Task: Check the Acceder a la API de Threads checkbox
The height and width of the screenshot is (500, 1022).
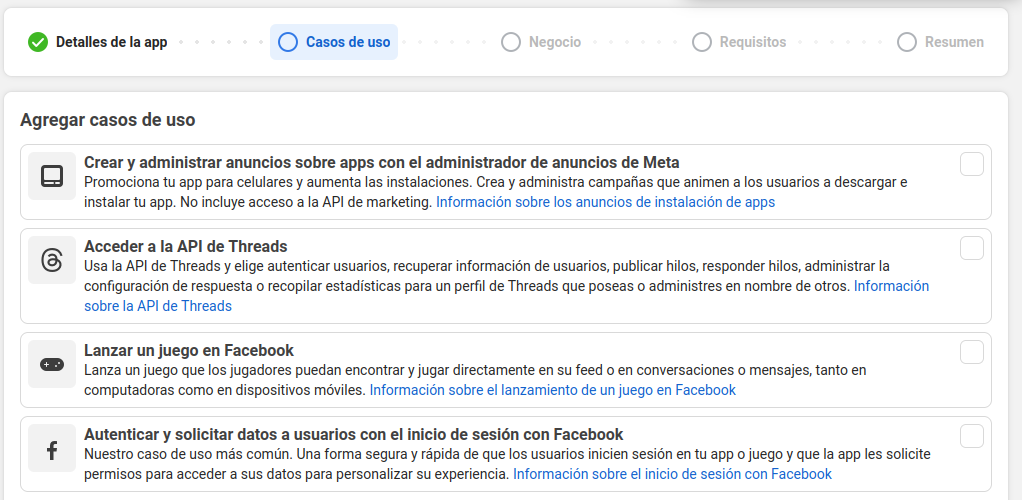Action: [x=972, y=248]
